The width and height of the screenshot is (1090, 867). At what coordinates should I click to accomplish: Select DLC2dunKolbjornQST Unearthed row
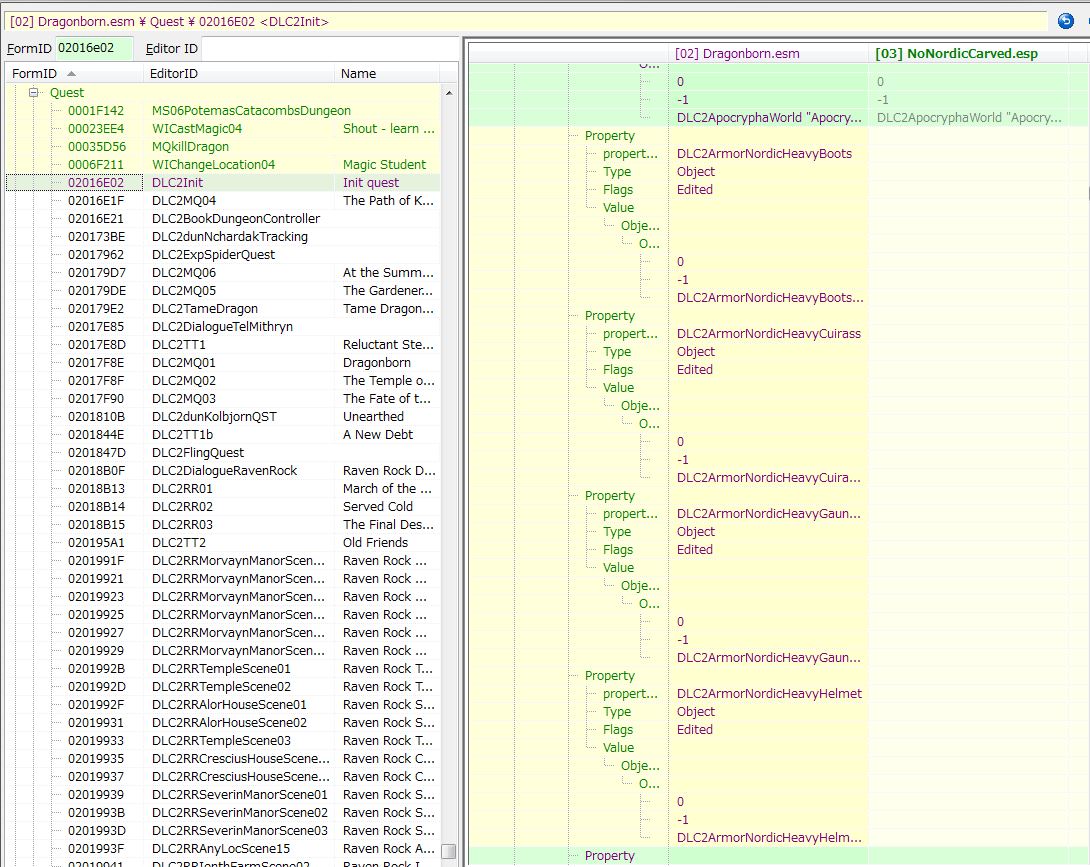tap(223, 416)
